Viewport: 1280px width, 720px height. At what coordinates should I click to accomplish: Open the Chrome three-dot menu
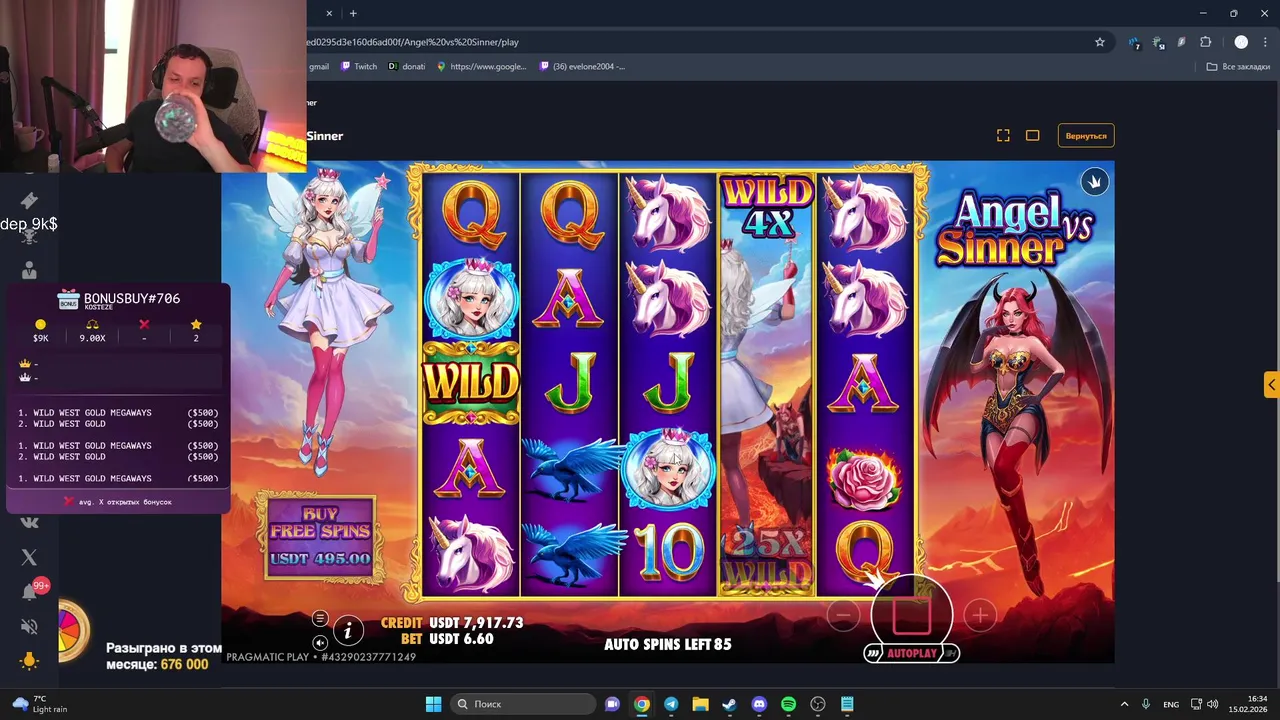click(1265, 42)
